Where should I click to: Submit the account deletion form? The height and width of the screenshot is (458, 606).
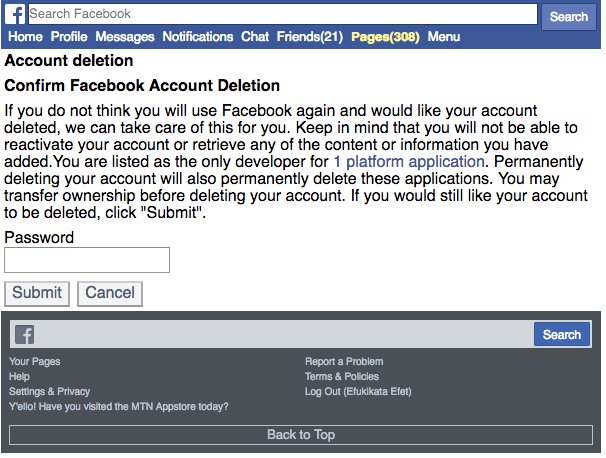[x=37, y=294]
